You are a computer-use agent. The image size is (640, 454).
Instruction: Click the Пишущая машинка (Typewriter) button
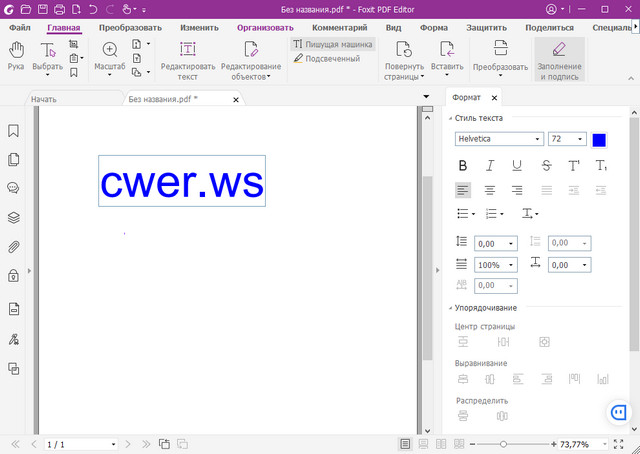tap(333, 44)
